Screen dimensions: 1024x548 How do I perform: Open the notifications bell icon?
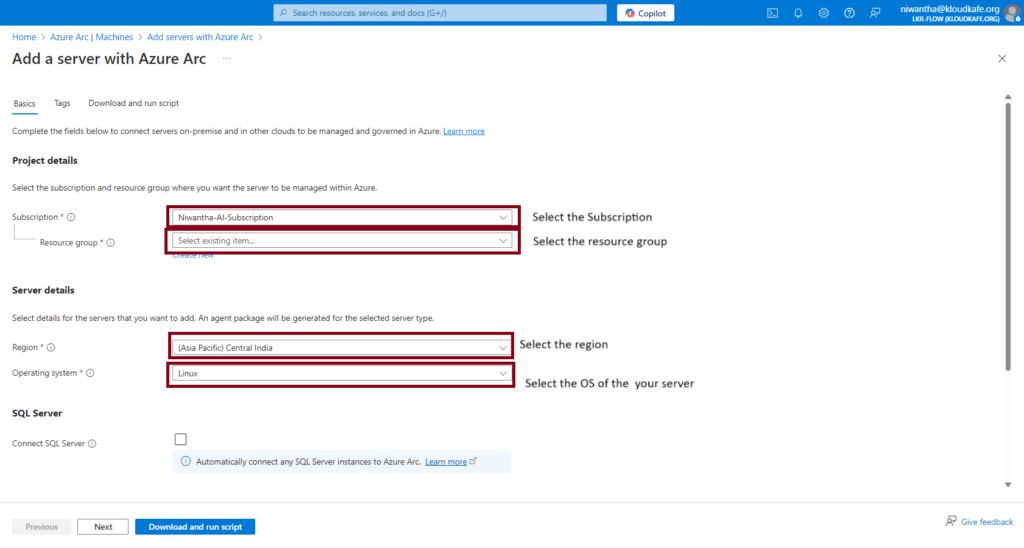click(x=798, y=13)
